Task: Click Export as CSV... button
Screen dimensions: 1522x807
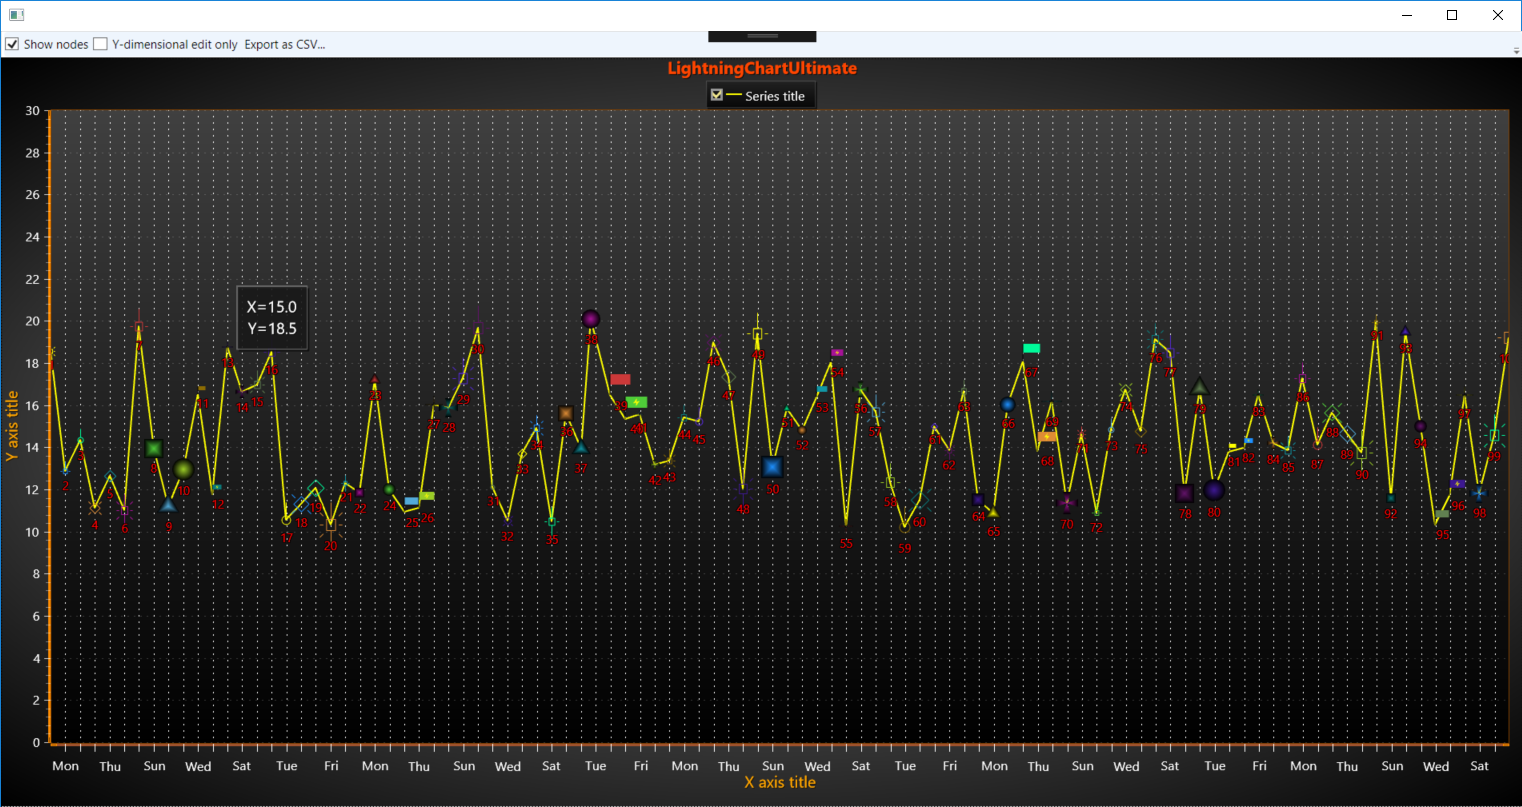Action: [x=285, y=44]
